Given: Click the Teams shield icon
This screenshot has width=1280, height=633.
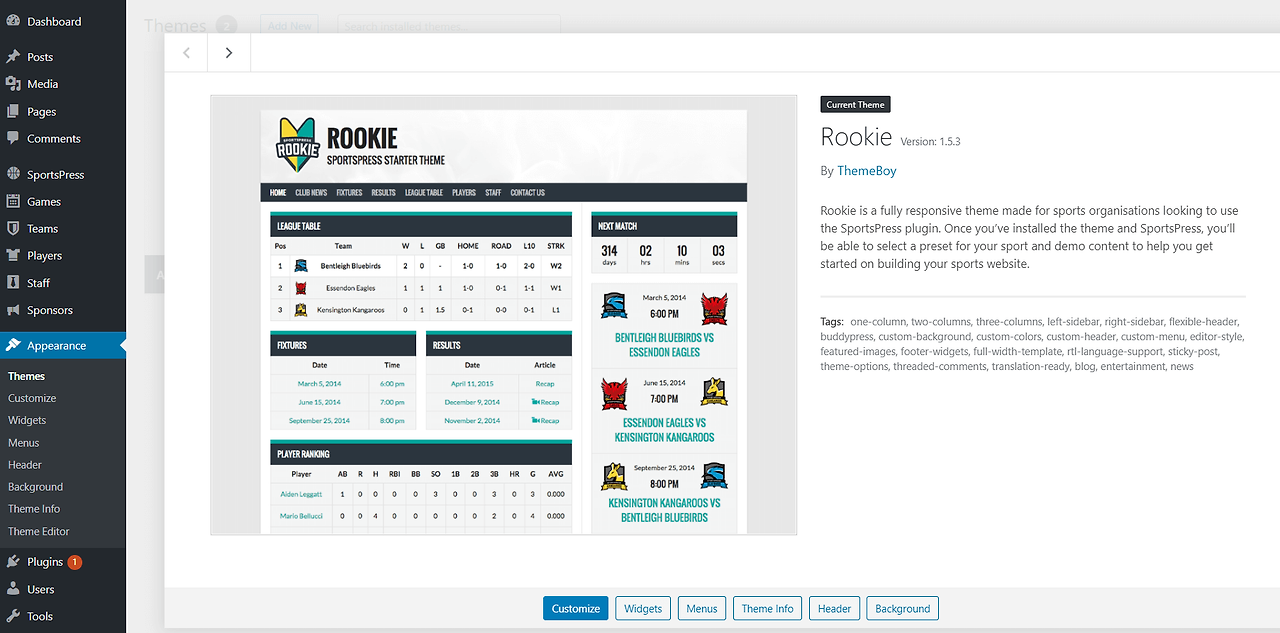Looking at the screenshot, I should [13, 228].
